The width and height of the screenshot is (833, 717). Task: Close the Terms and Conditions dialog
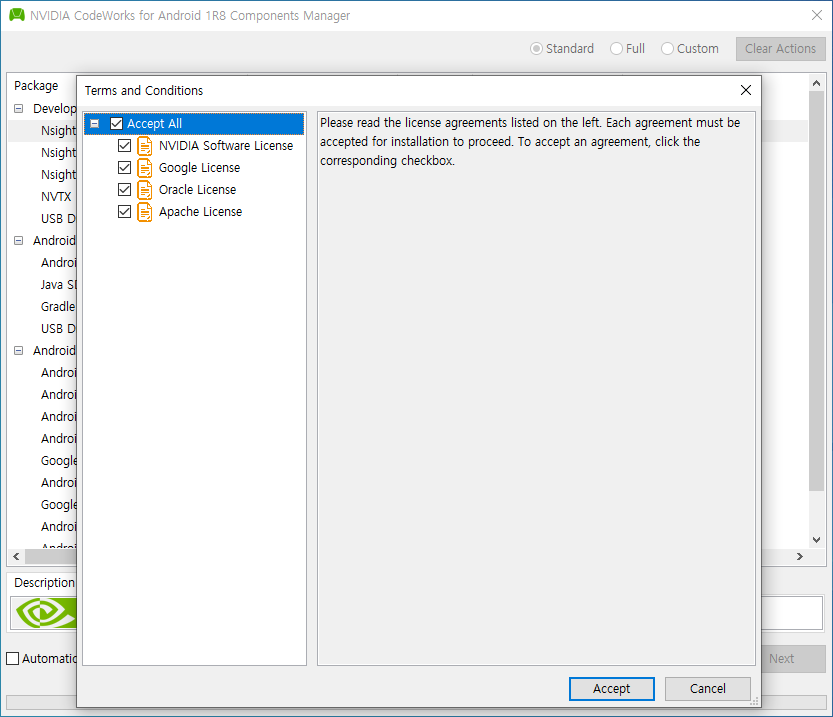(746, 90)
